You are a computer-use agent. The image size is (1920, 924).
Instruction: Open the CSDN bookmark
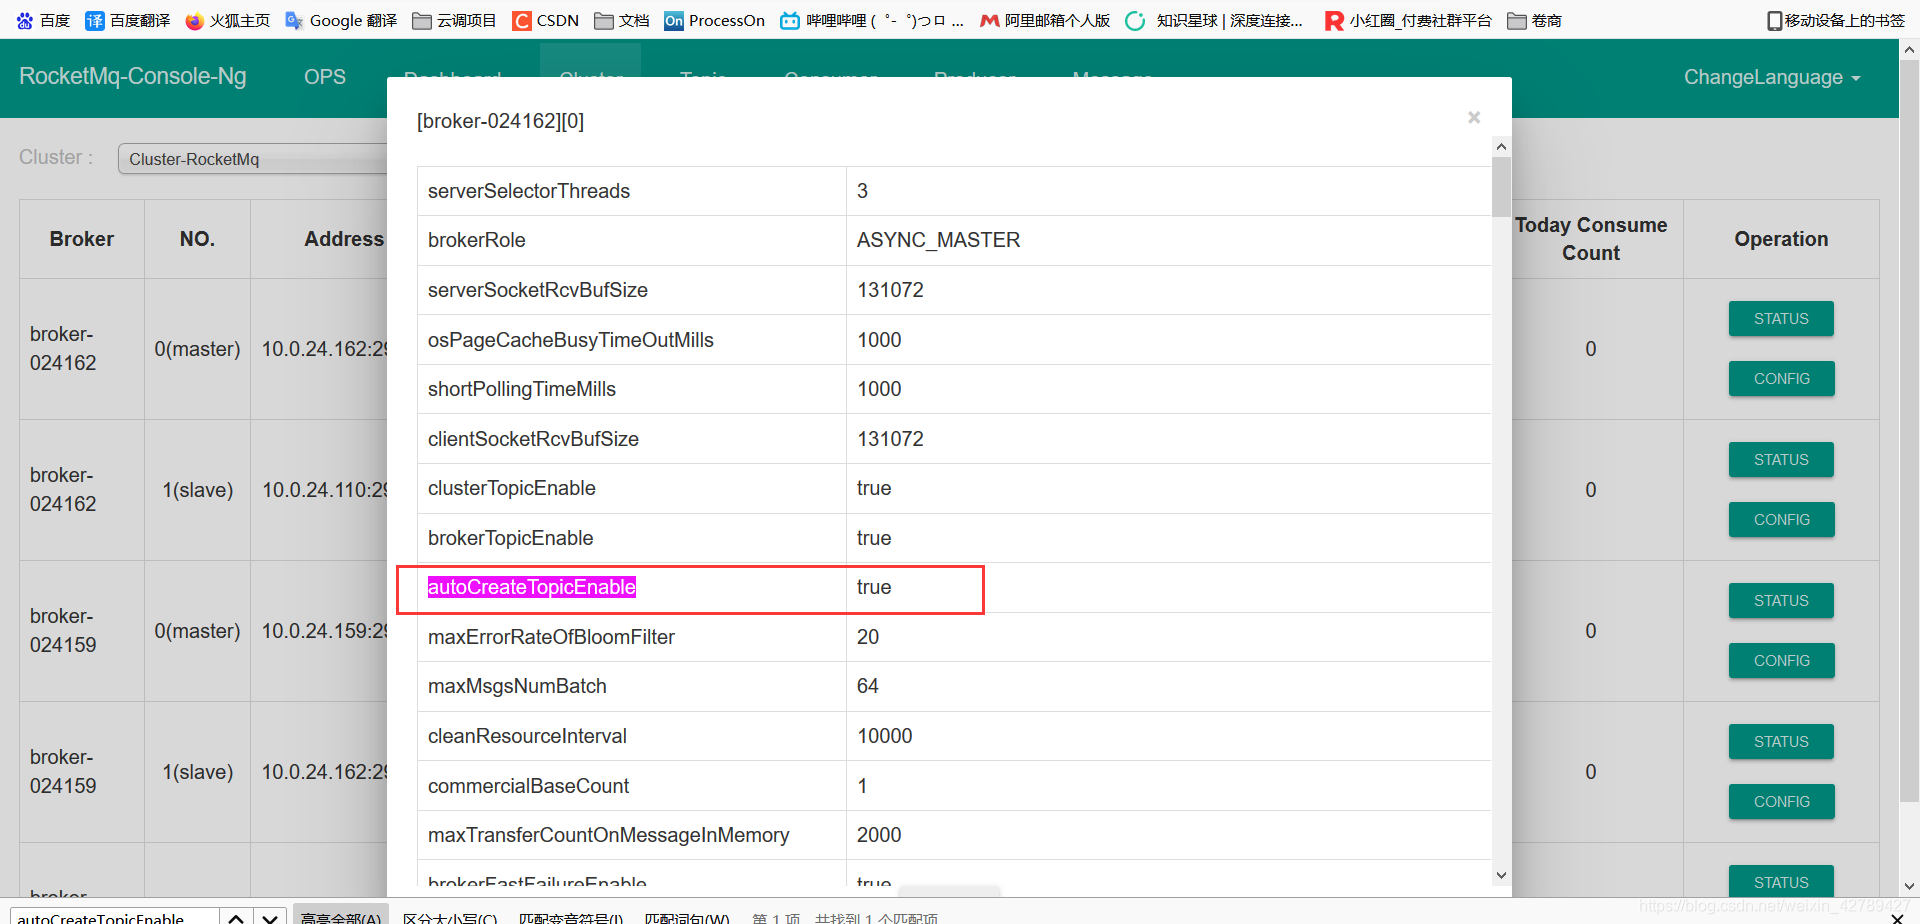546,20
